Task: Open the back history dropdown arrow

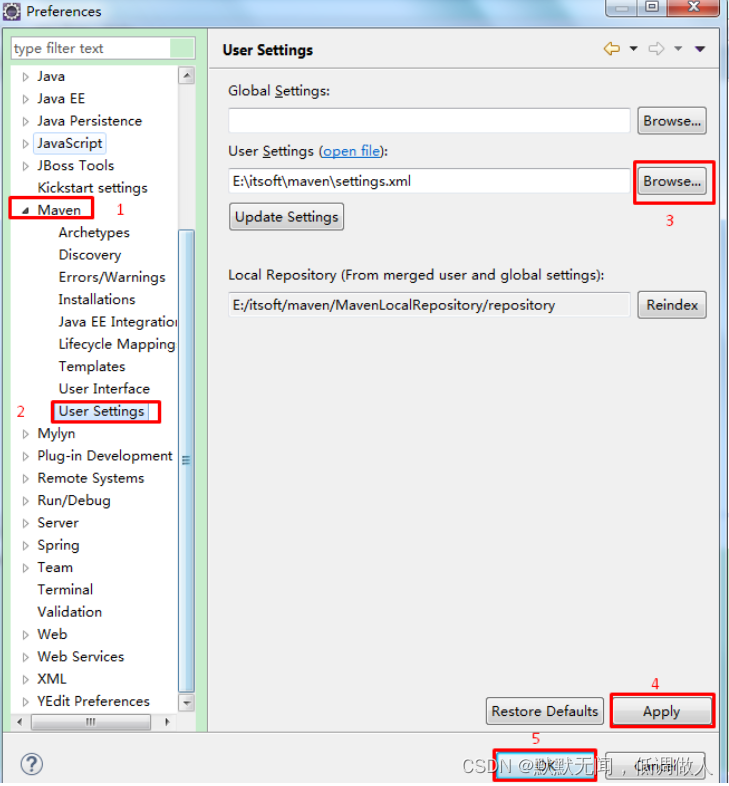Action: pyautogui.click(x=634, y=49)
